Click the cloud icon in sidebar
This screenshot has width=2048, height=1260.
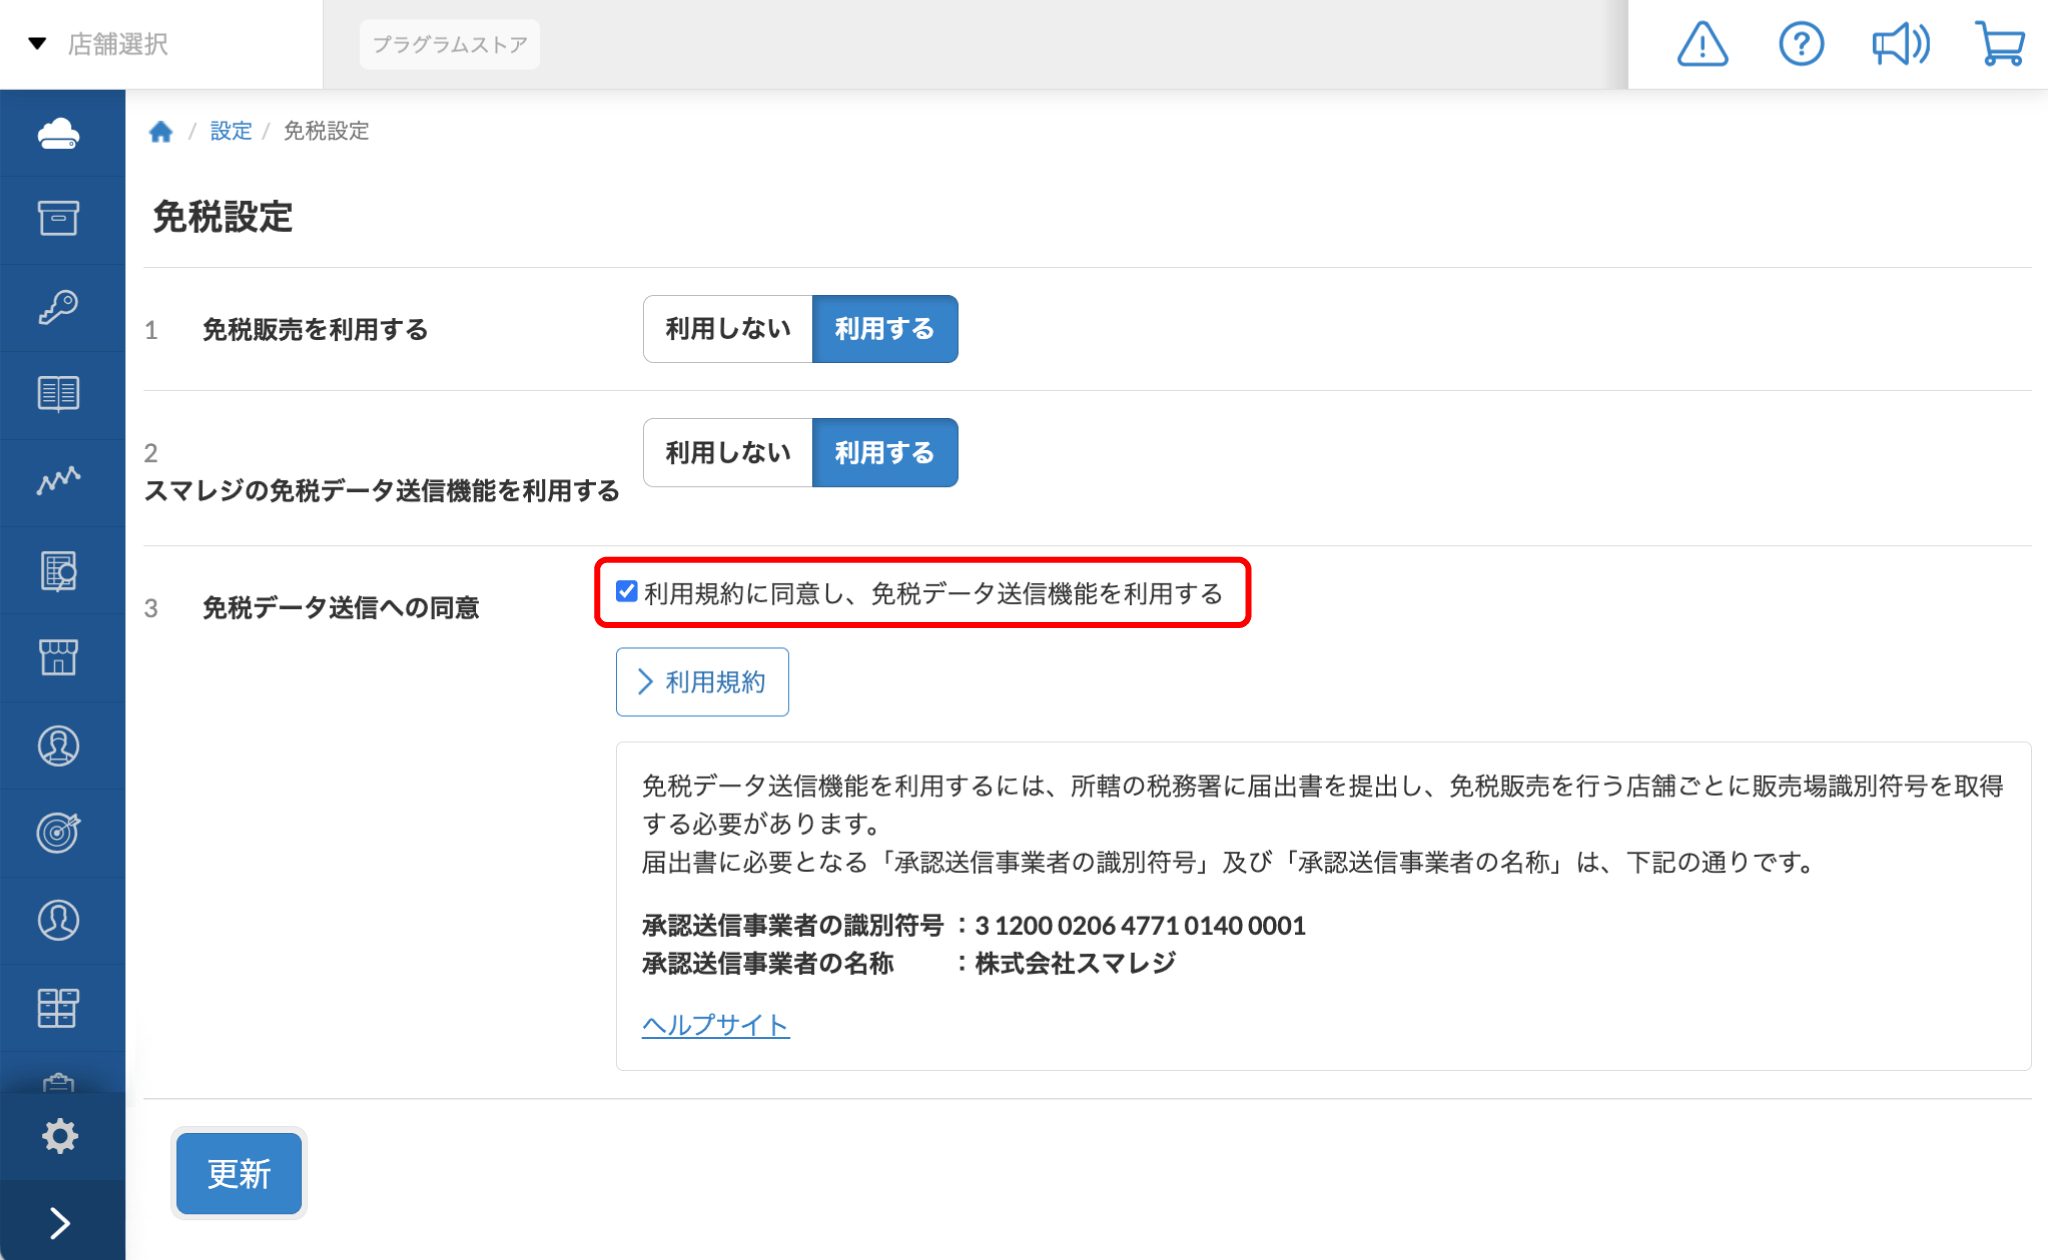click(59, 133)
